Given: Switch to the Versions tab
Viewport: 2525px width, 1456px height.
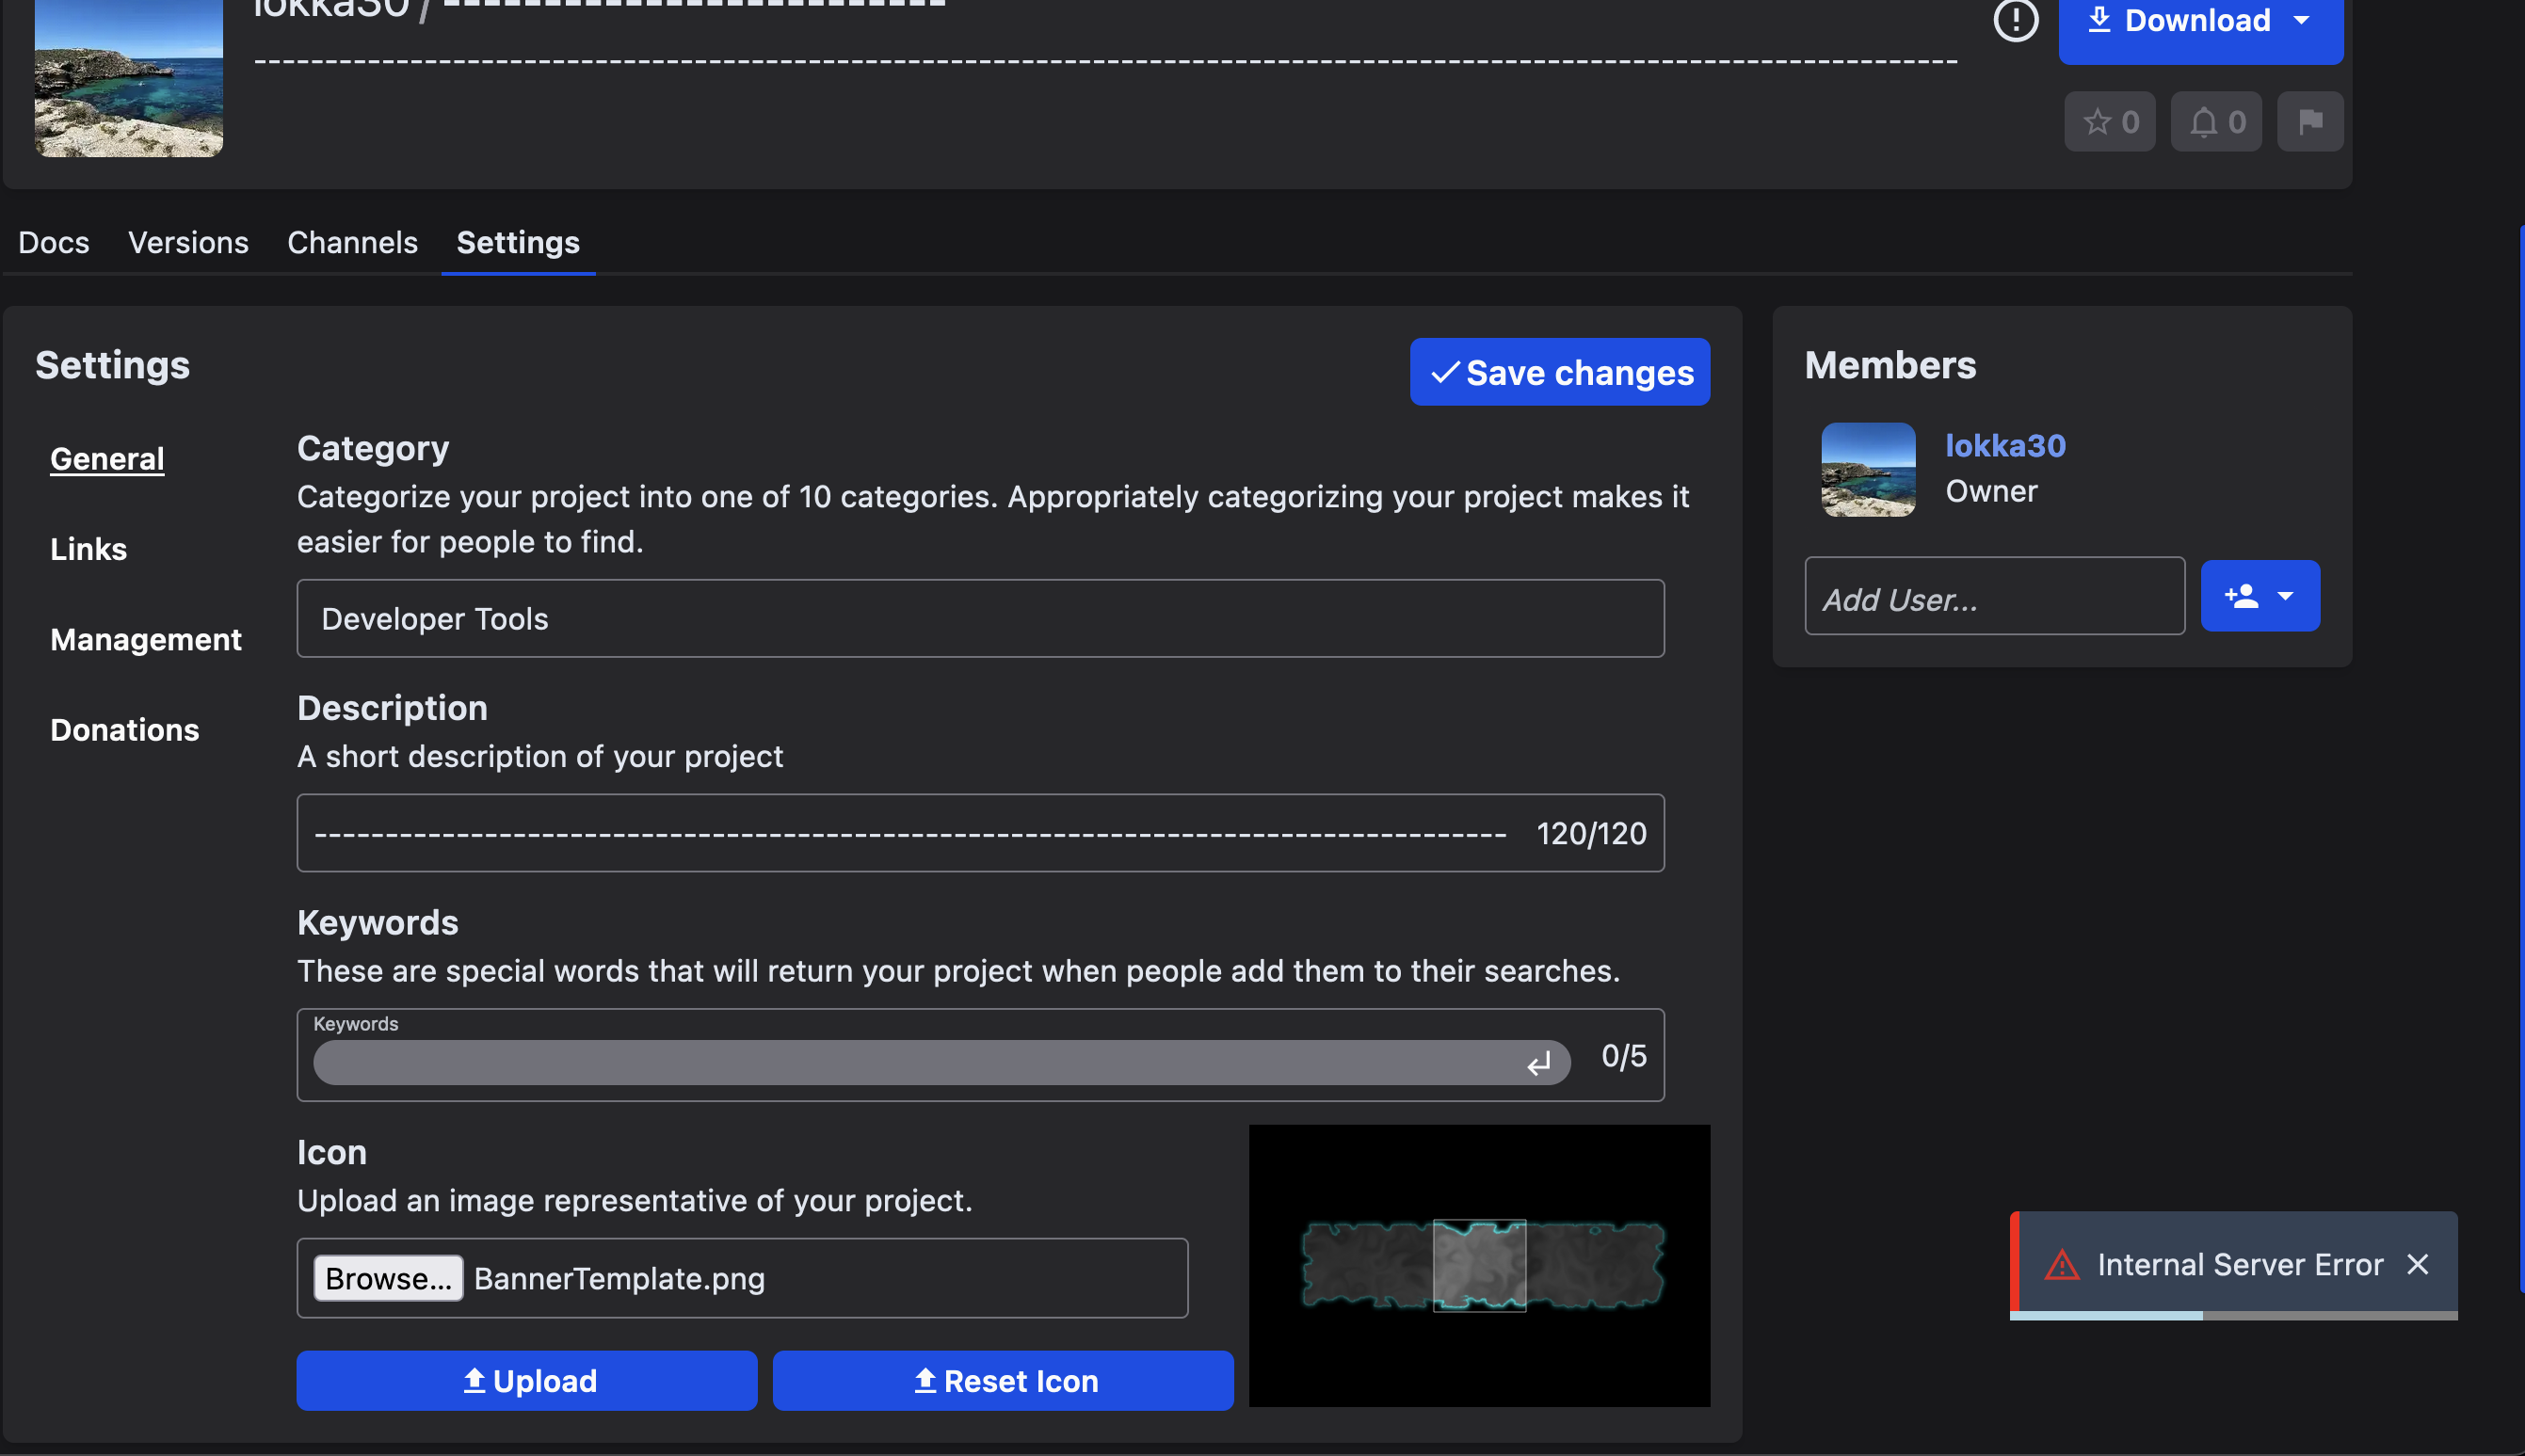Looking at the screenshot, I should [x=188, y=242].
